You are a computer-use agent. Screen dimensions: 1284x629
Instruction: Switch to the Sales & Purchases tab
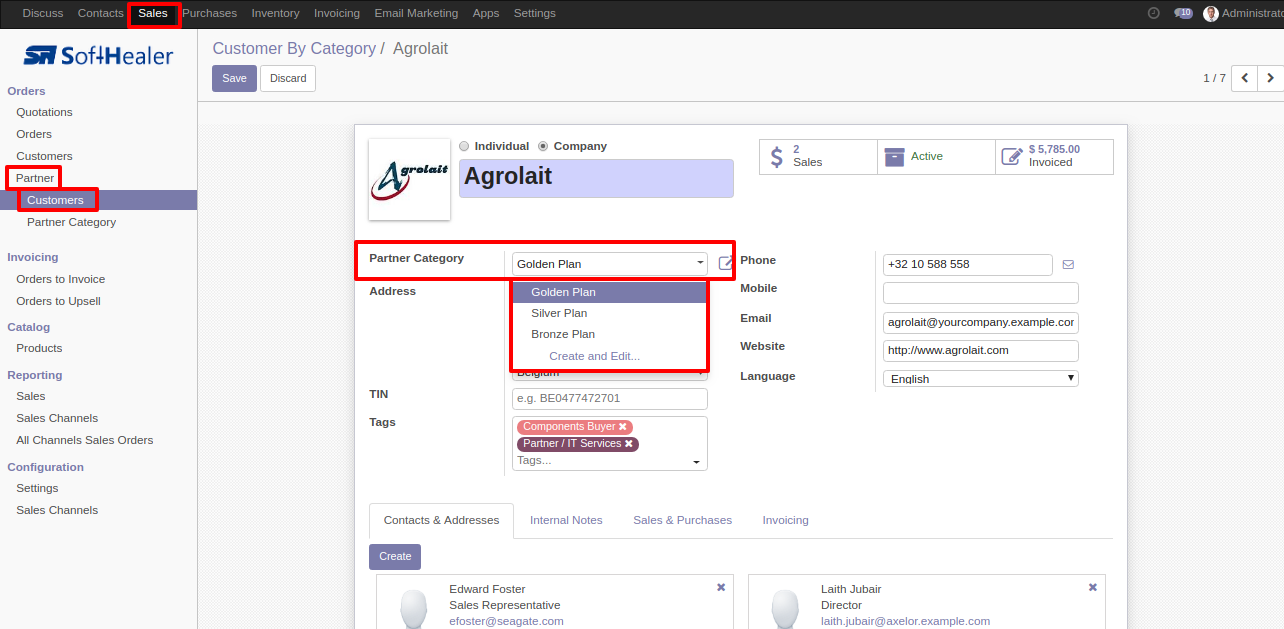pyautogui.click(x=682, y=521)
